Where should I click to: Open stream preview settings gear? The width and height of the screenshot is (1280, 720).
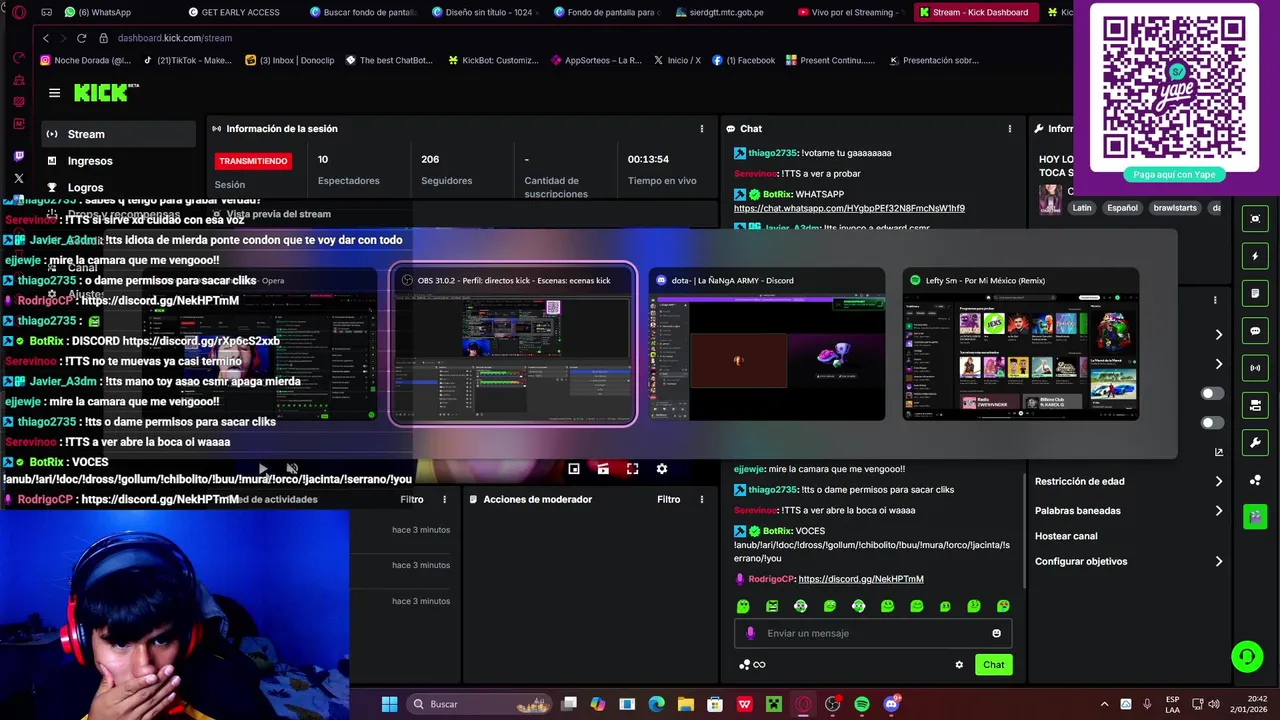(661, 468)
